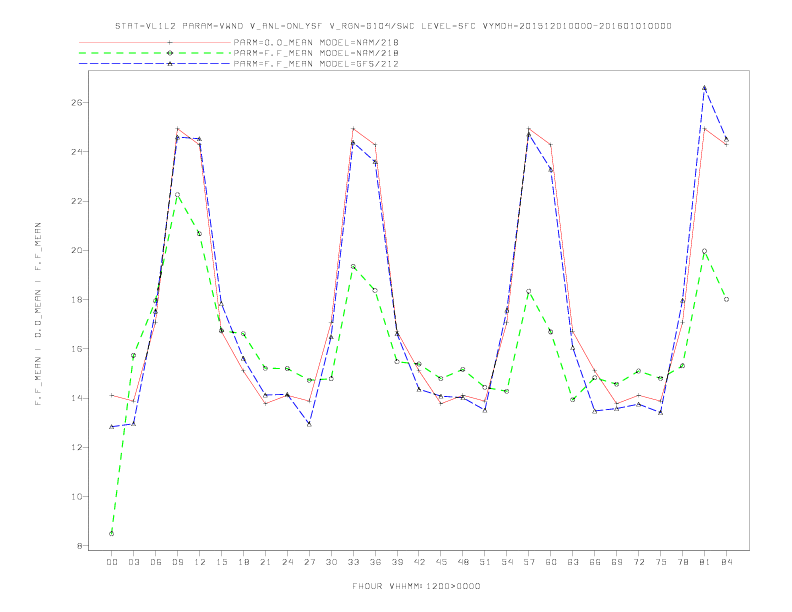Click x-axis forecast hour label 60
The image size is (792, 612).
(551, 562)
